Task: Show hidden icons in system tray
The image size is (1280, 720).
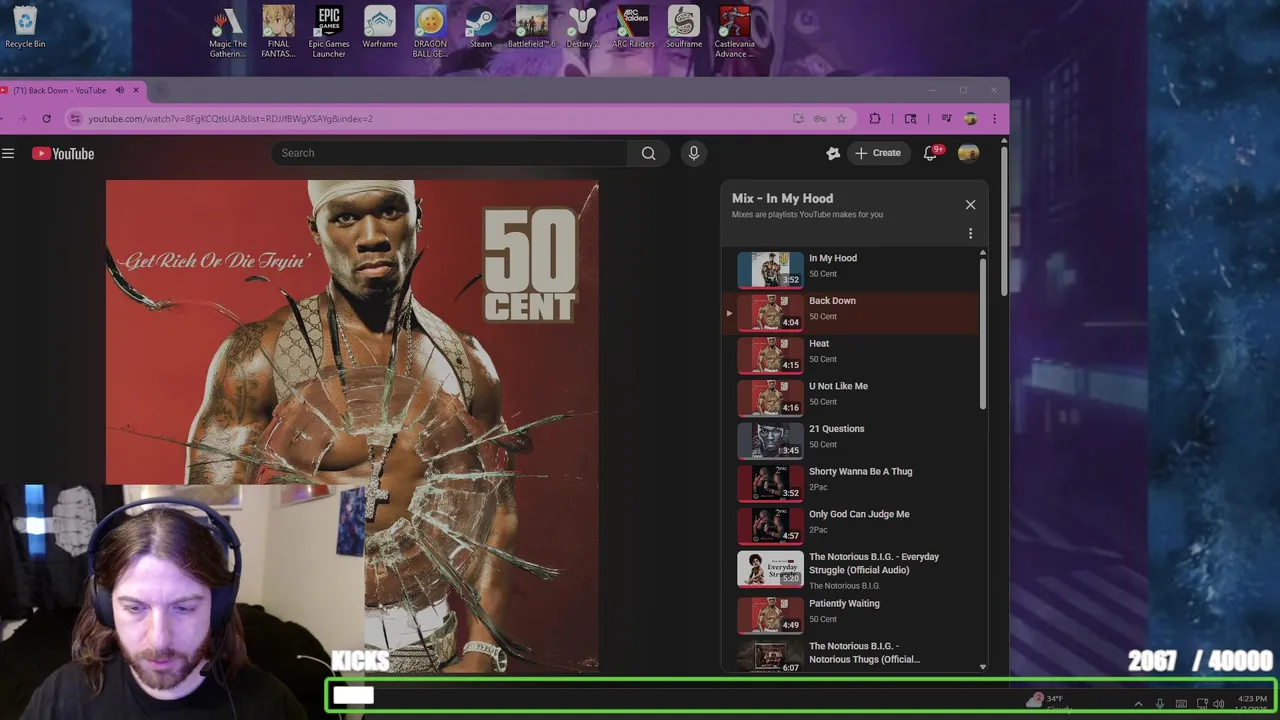Action: pos(1138,703)
